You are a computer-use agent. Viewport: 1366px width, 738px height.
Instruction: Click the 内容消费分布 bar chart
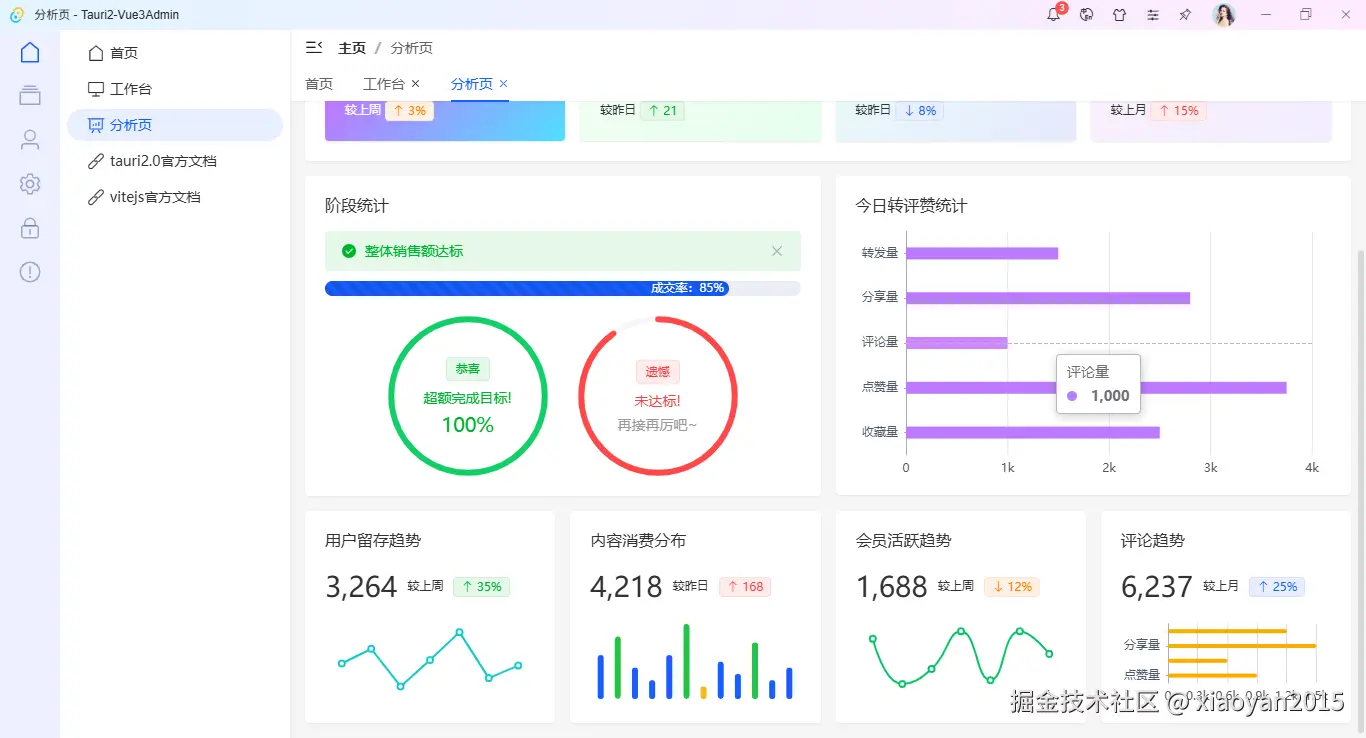695,661
